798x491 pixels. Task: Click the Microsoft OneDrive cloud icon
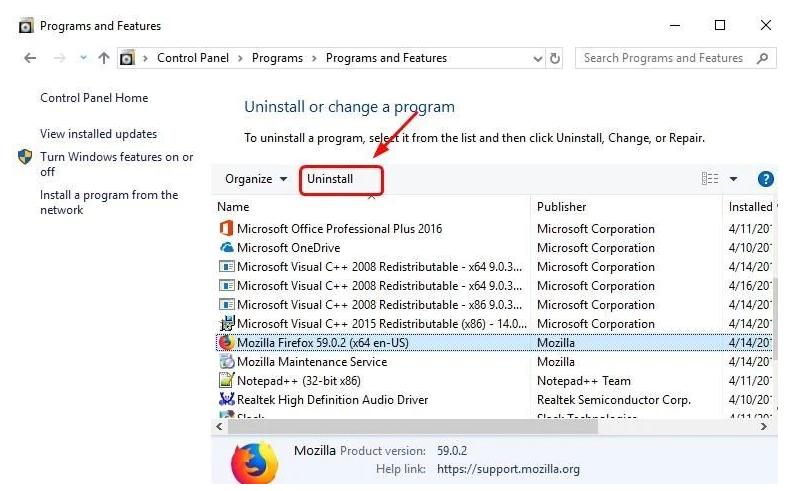click(226, 247)
